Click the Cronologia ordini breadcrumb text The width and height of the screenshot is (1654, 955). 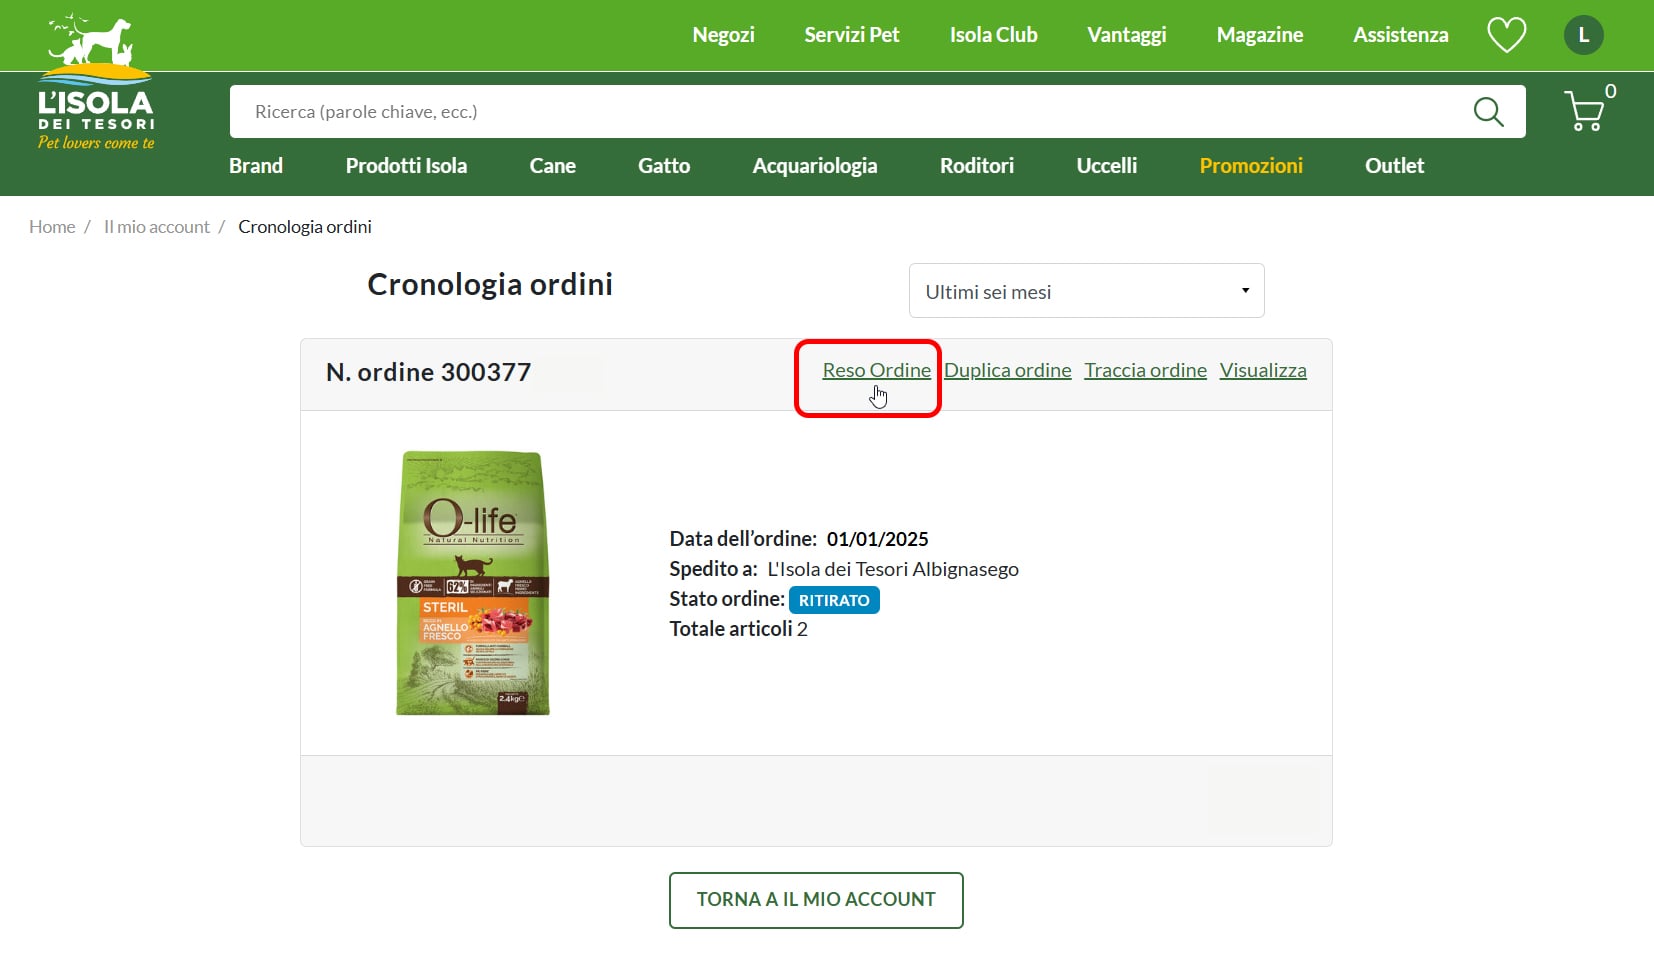point(304,227)
